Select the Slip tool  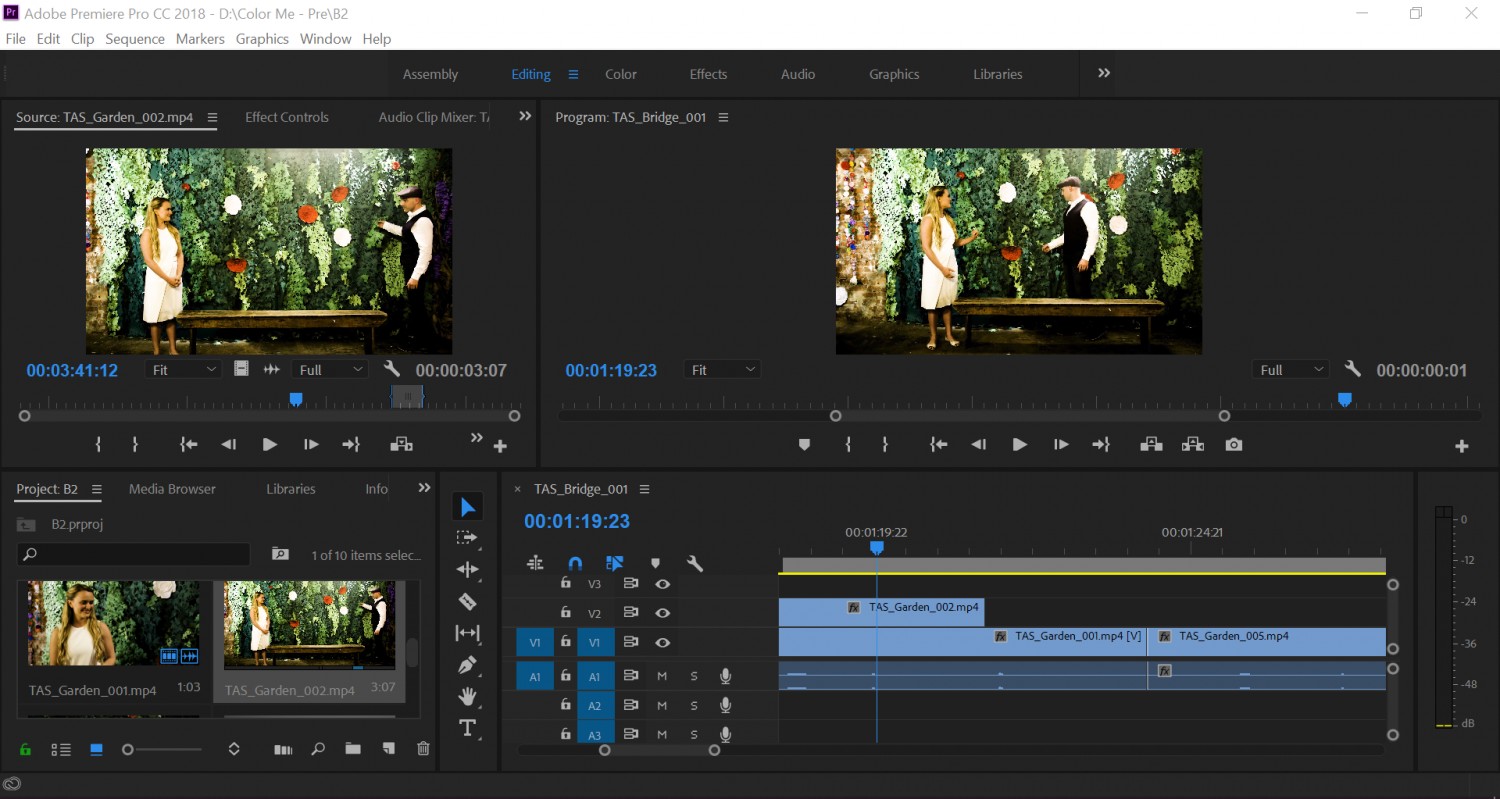[x=467, y=633]
